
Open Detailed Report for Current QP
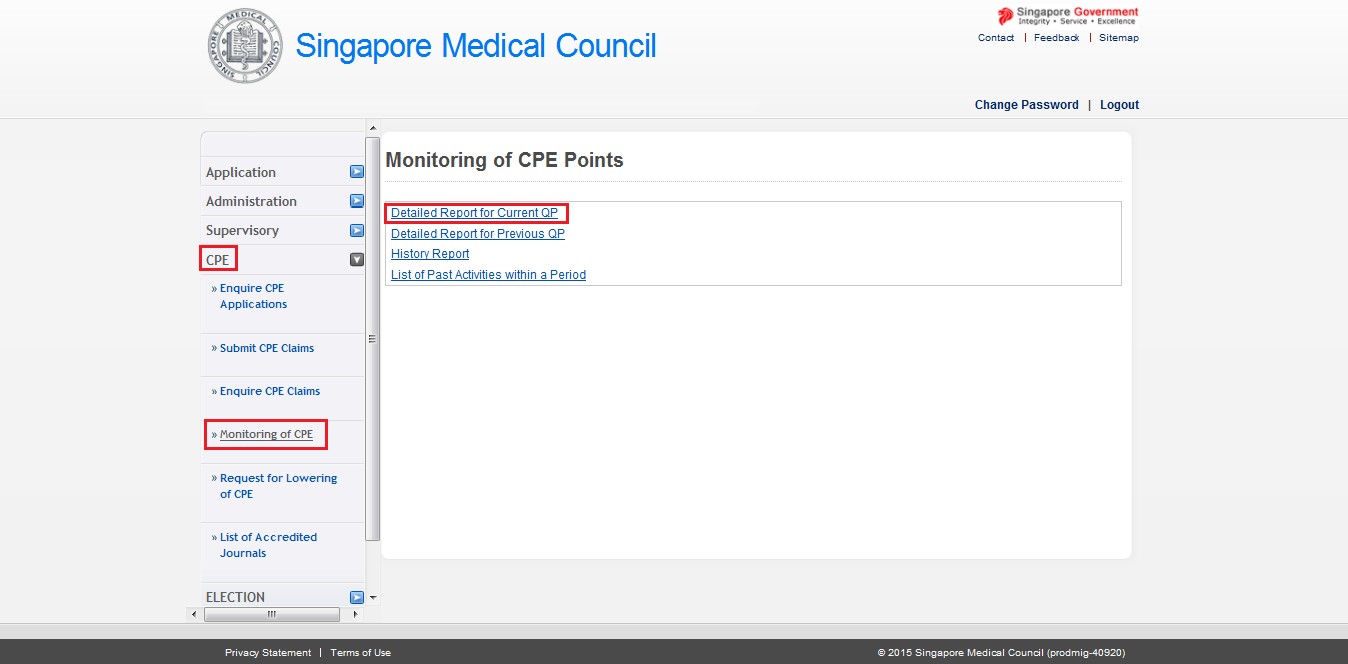pyautogui.click(x=474, y=213)
